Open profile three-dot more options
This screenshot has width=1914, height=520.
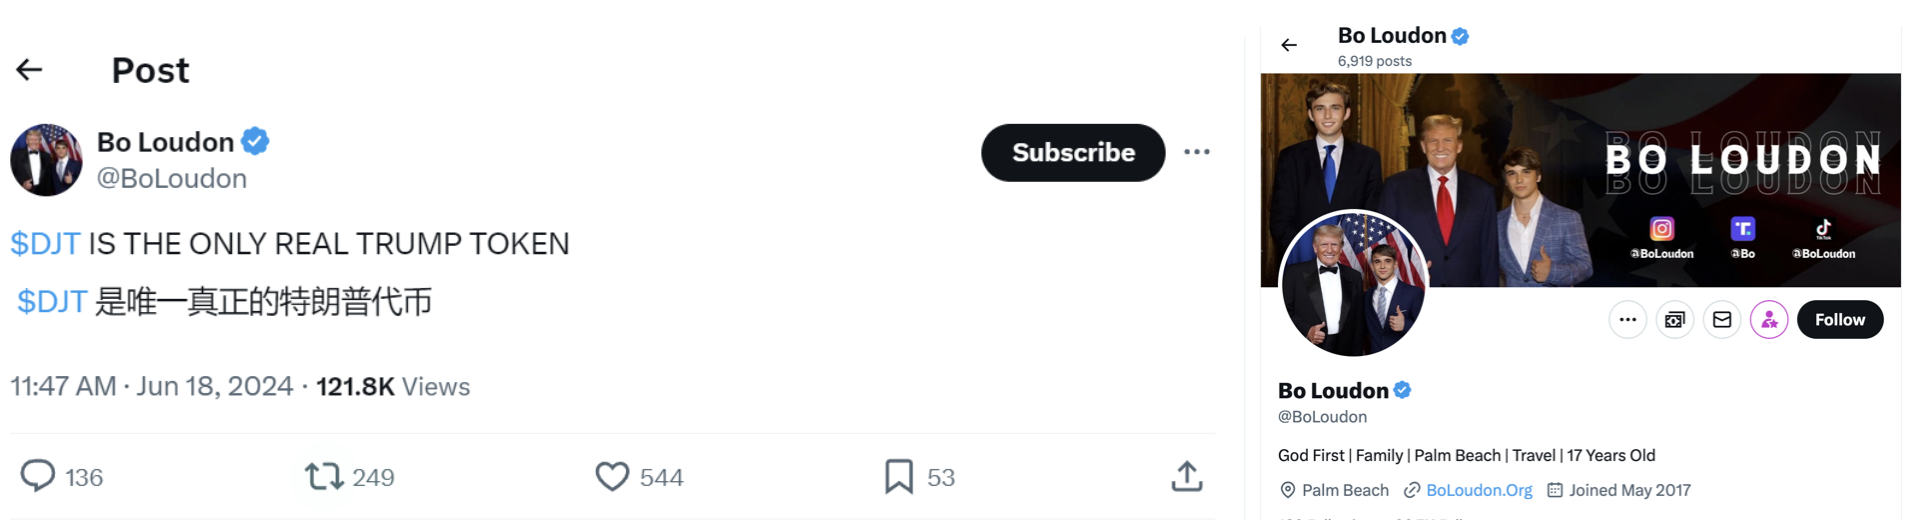1627,320
